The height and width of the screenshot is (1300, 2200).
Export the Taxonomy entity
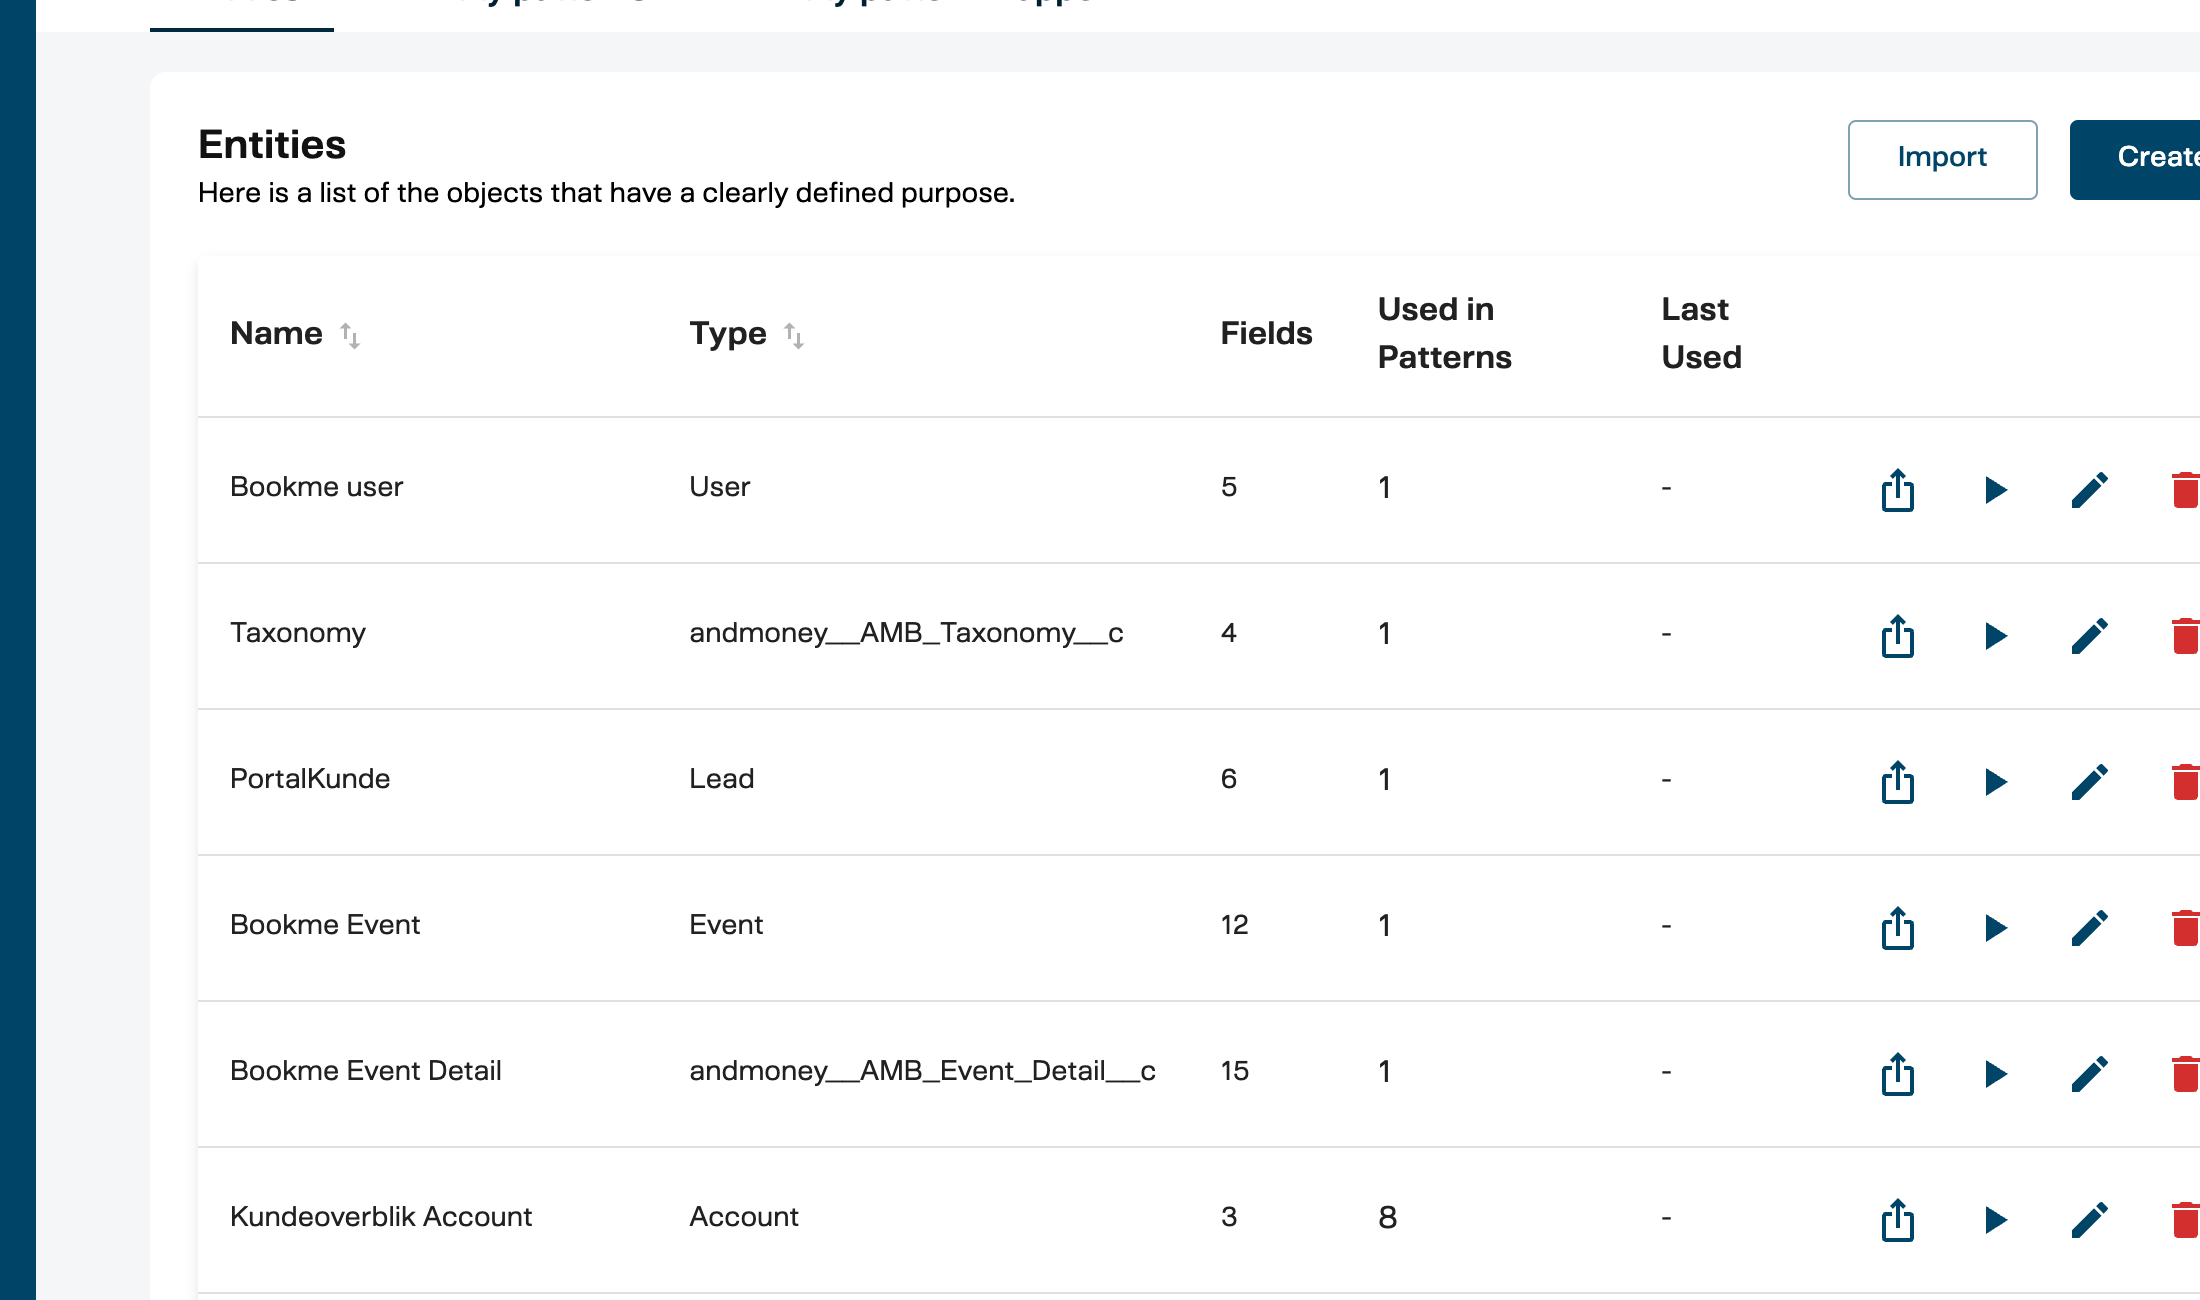click(x=1897, y=637)
